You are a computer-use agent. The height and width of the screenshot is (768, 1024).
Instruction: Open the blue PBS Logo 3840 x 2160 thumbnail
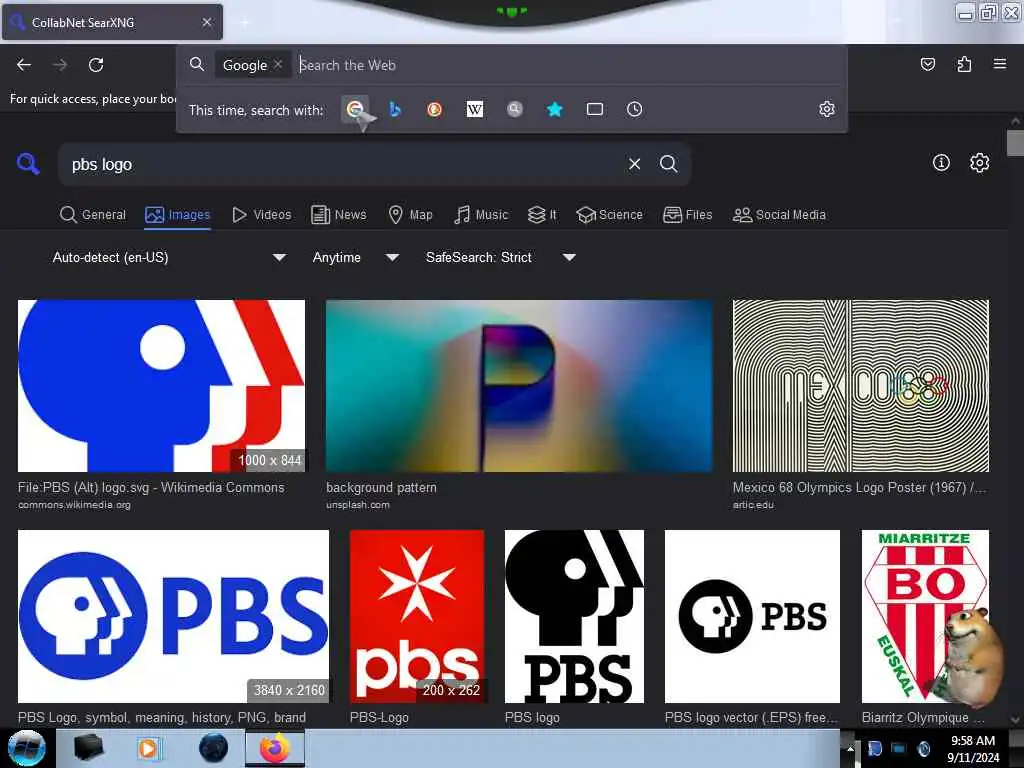coord(173,616)
